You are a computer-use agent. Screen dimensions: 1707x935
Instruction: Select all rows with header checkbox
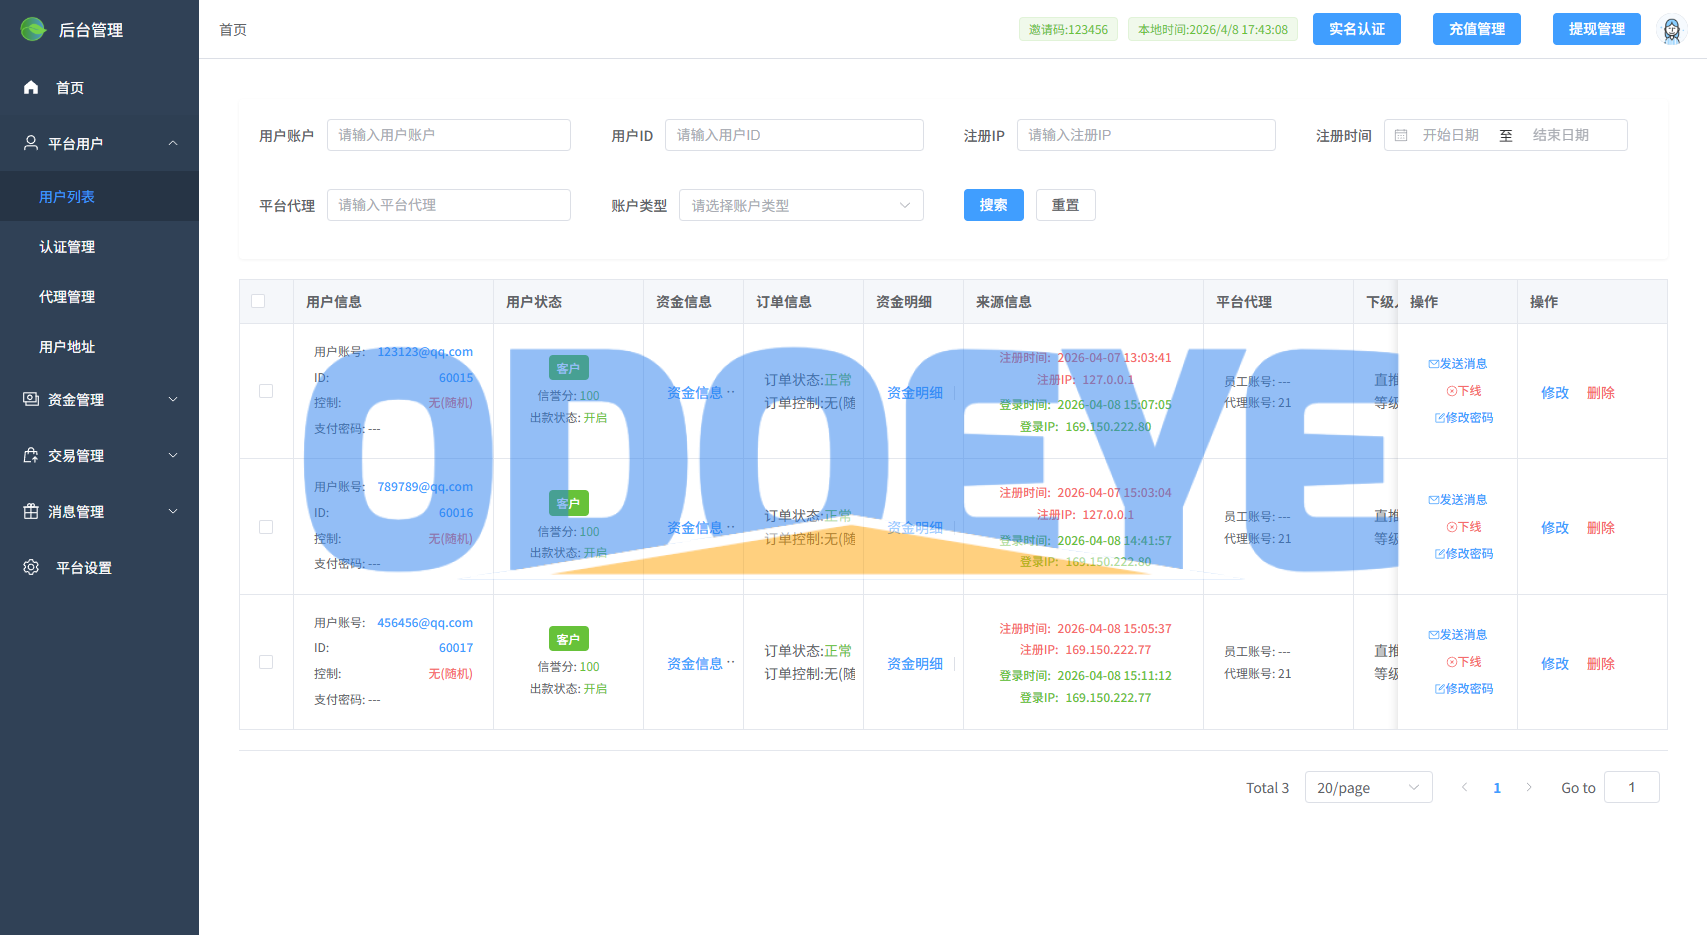(258, 301)
